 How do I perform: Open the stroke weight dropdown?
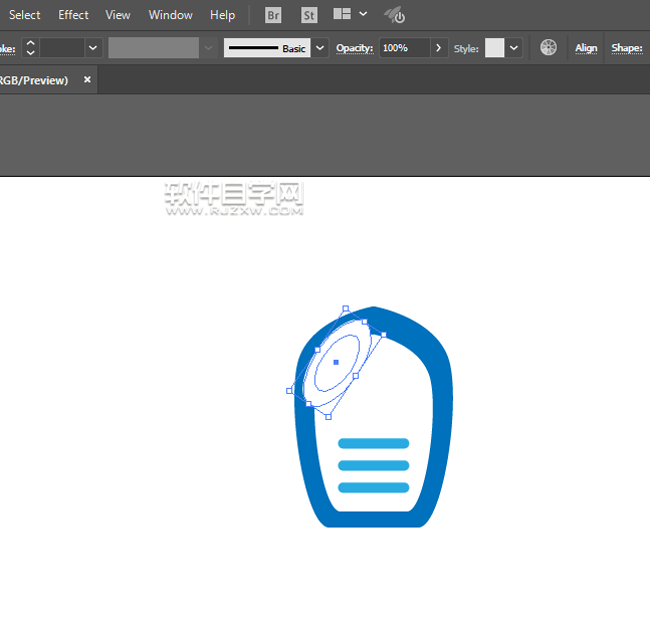pyautogui.click(x=93, y=48)
